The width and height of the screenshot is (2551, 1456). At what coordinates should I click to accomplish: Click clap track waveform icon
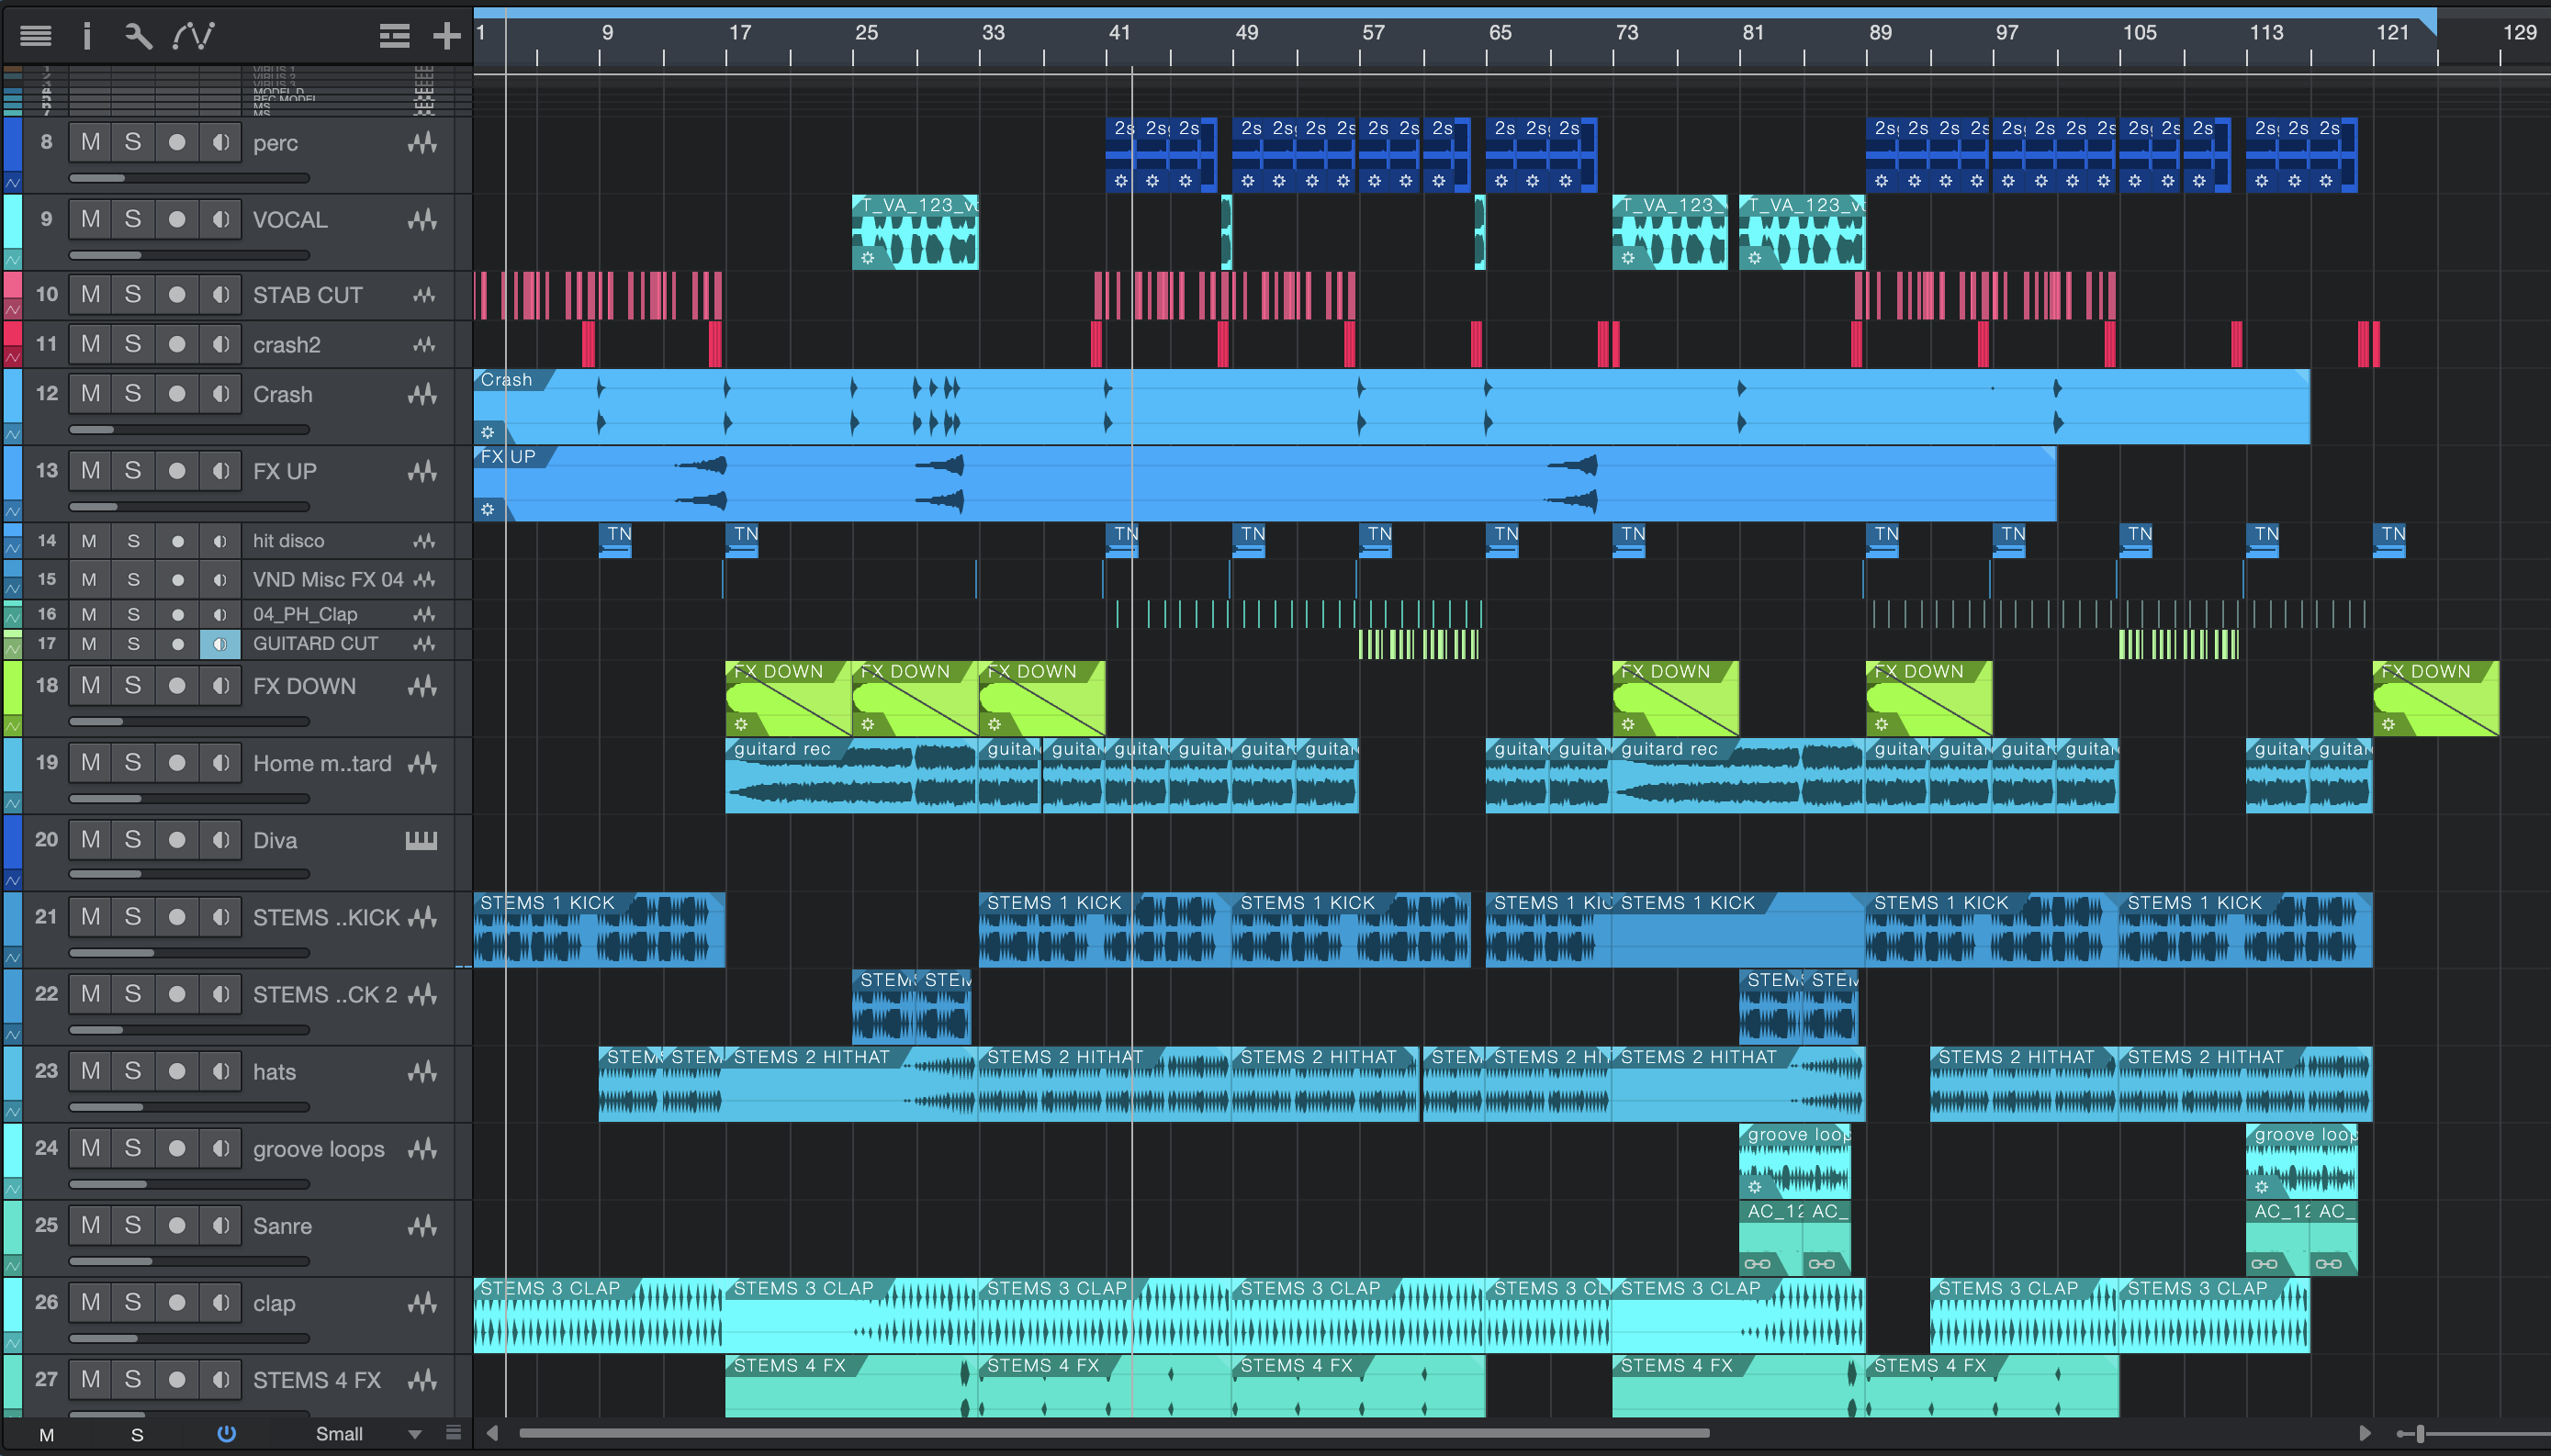tap(423, 1302)
